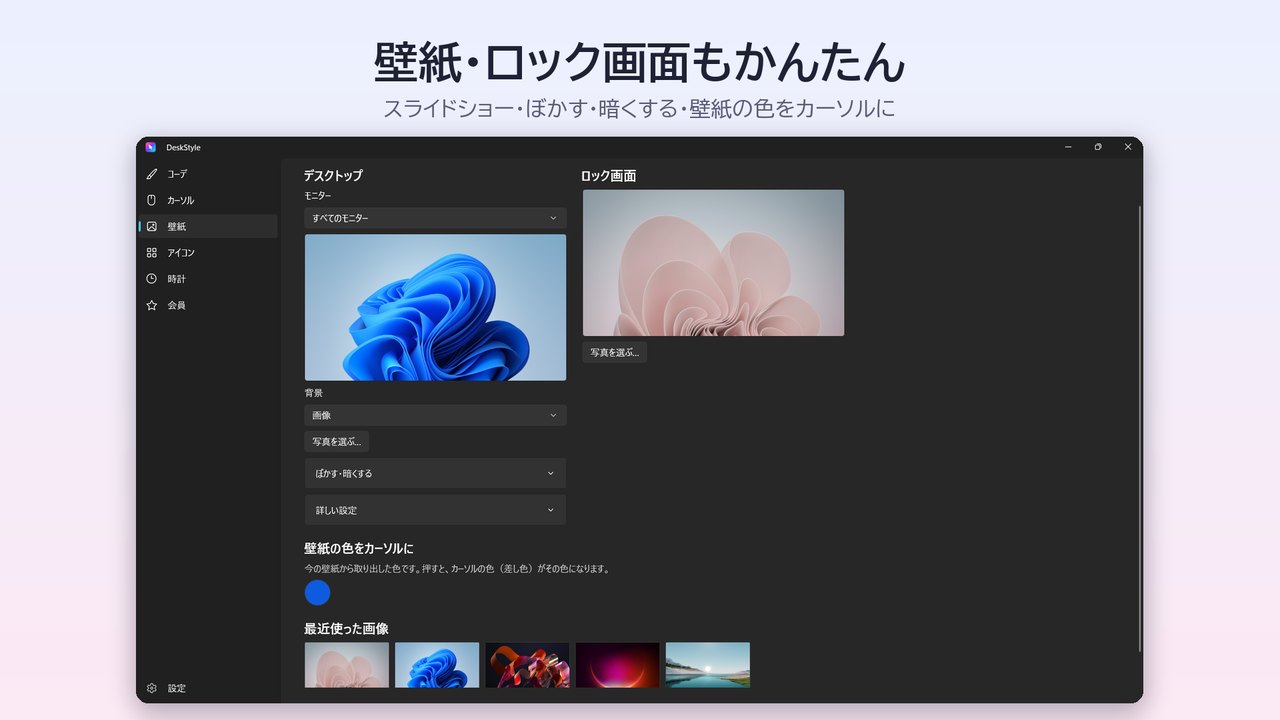
Task: Select the コーデ brush icon in sidebar
Action: pos(152,174)
